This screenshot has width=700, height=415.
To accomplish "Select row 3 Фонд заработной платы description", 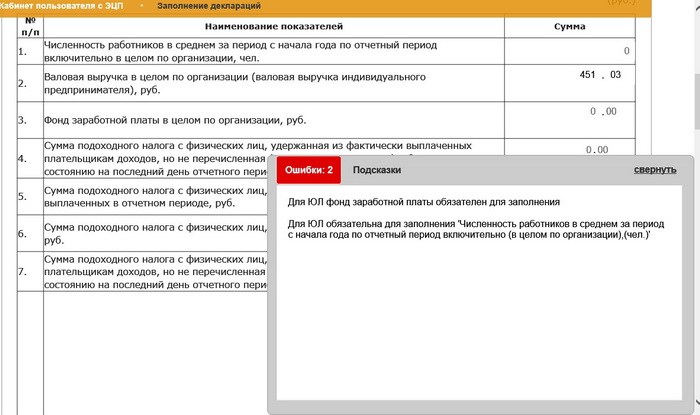I will click(175, 120).
